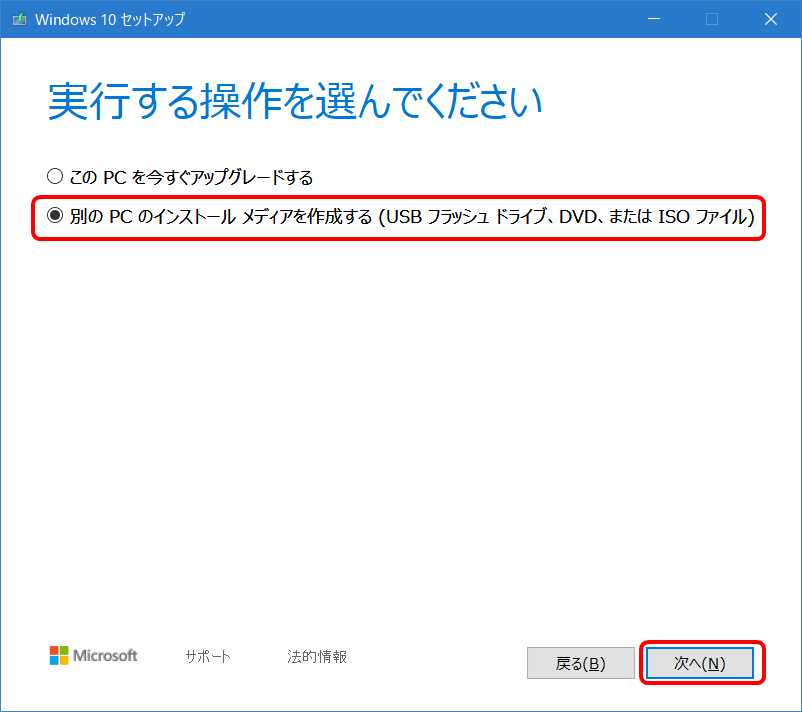Click the 次へ(N) button

(700, 663)
